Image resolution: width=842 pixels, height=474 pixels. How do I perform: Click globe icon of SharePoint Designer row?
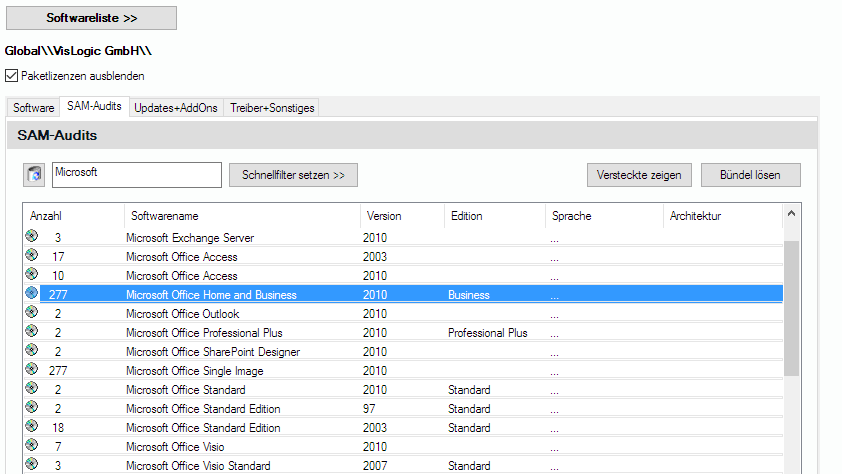32,350
